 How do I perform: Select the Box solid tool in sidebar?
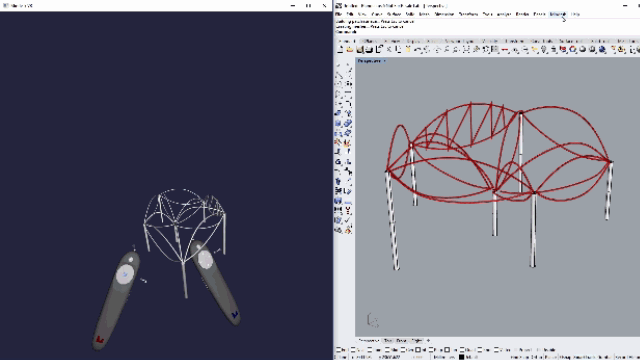tap(338, 123)
